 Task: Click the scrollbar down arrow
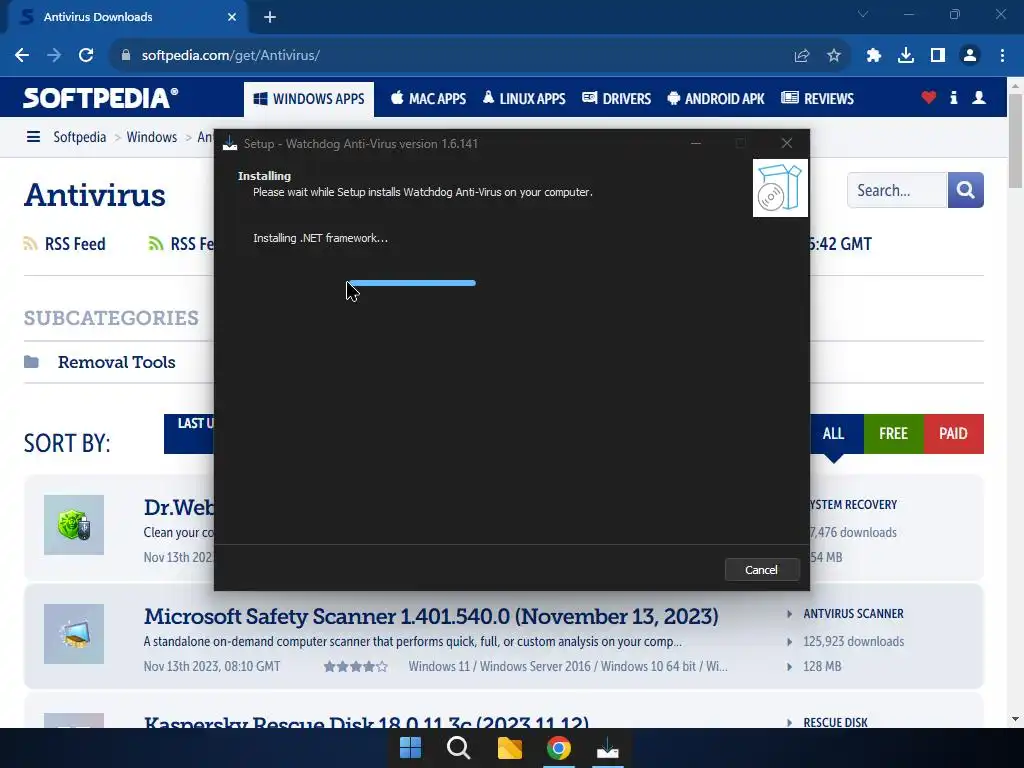1016,720
